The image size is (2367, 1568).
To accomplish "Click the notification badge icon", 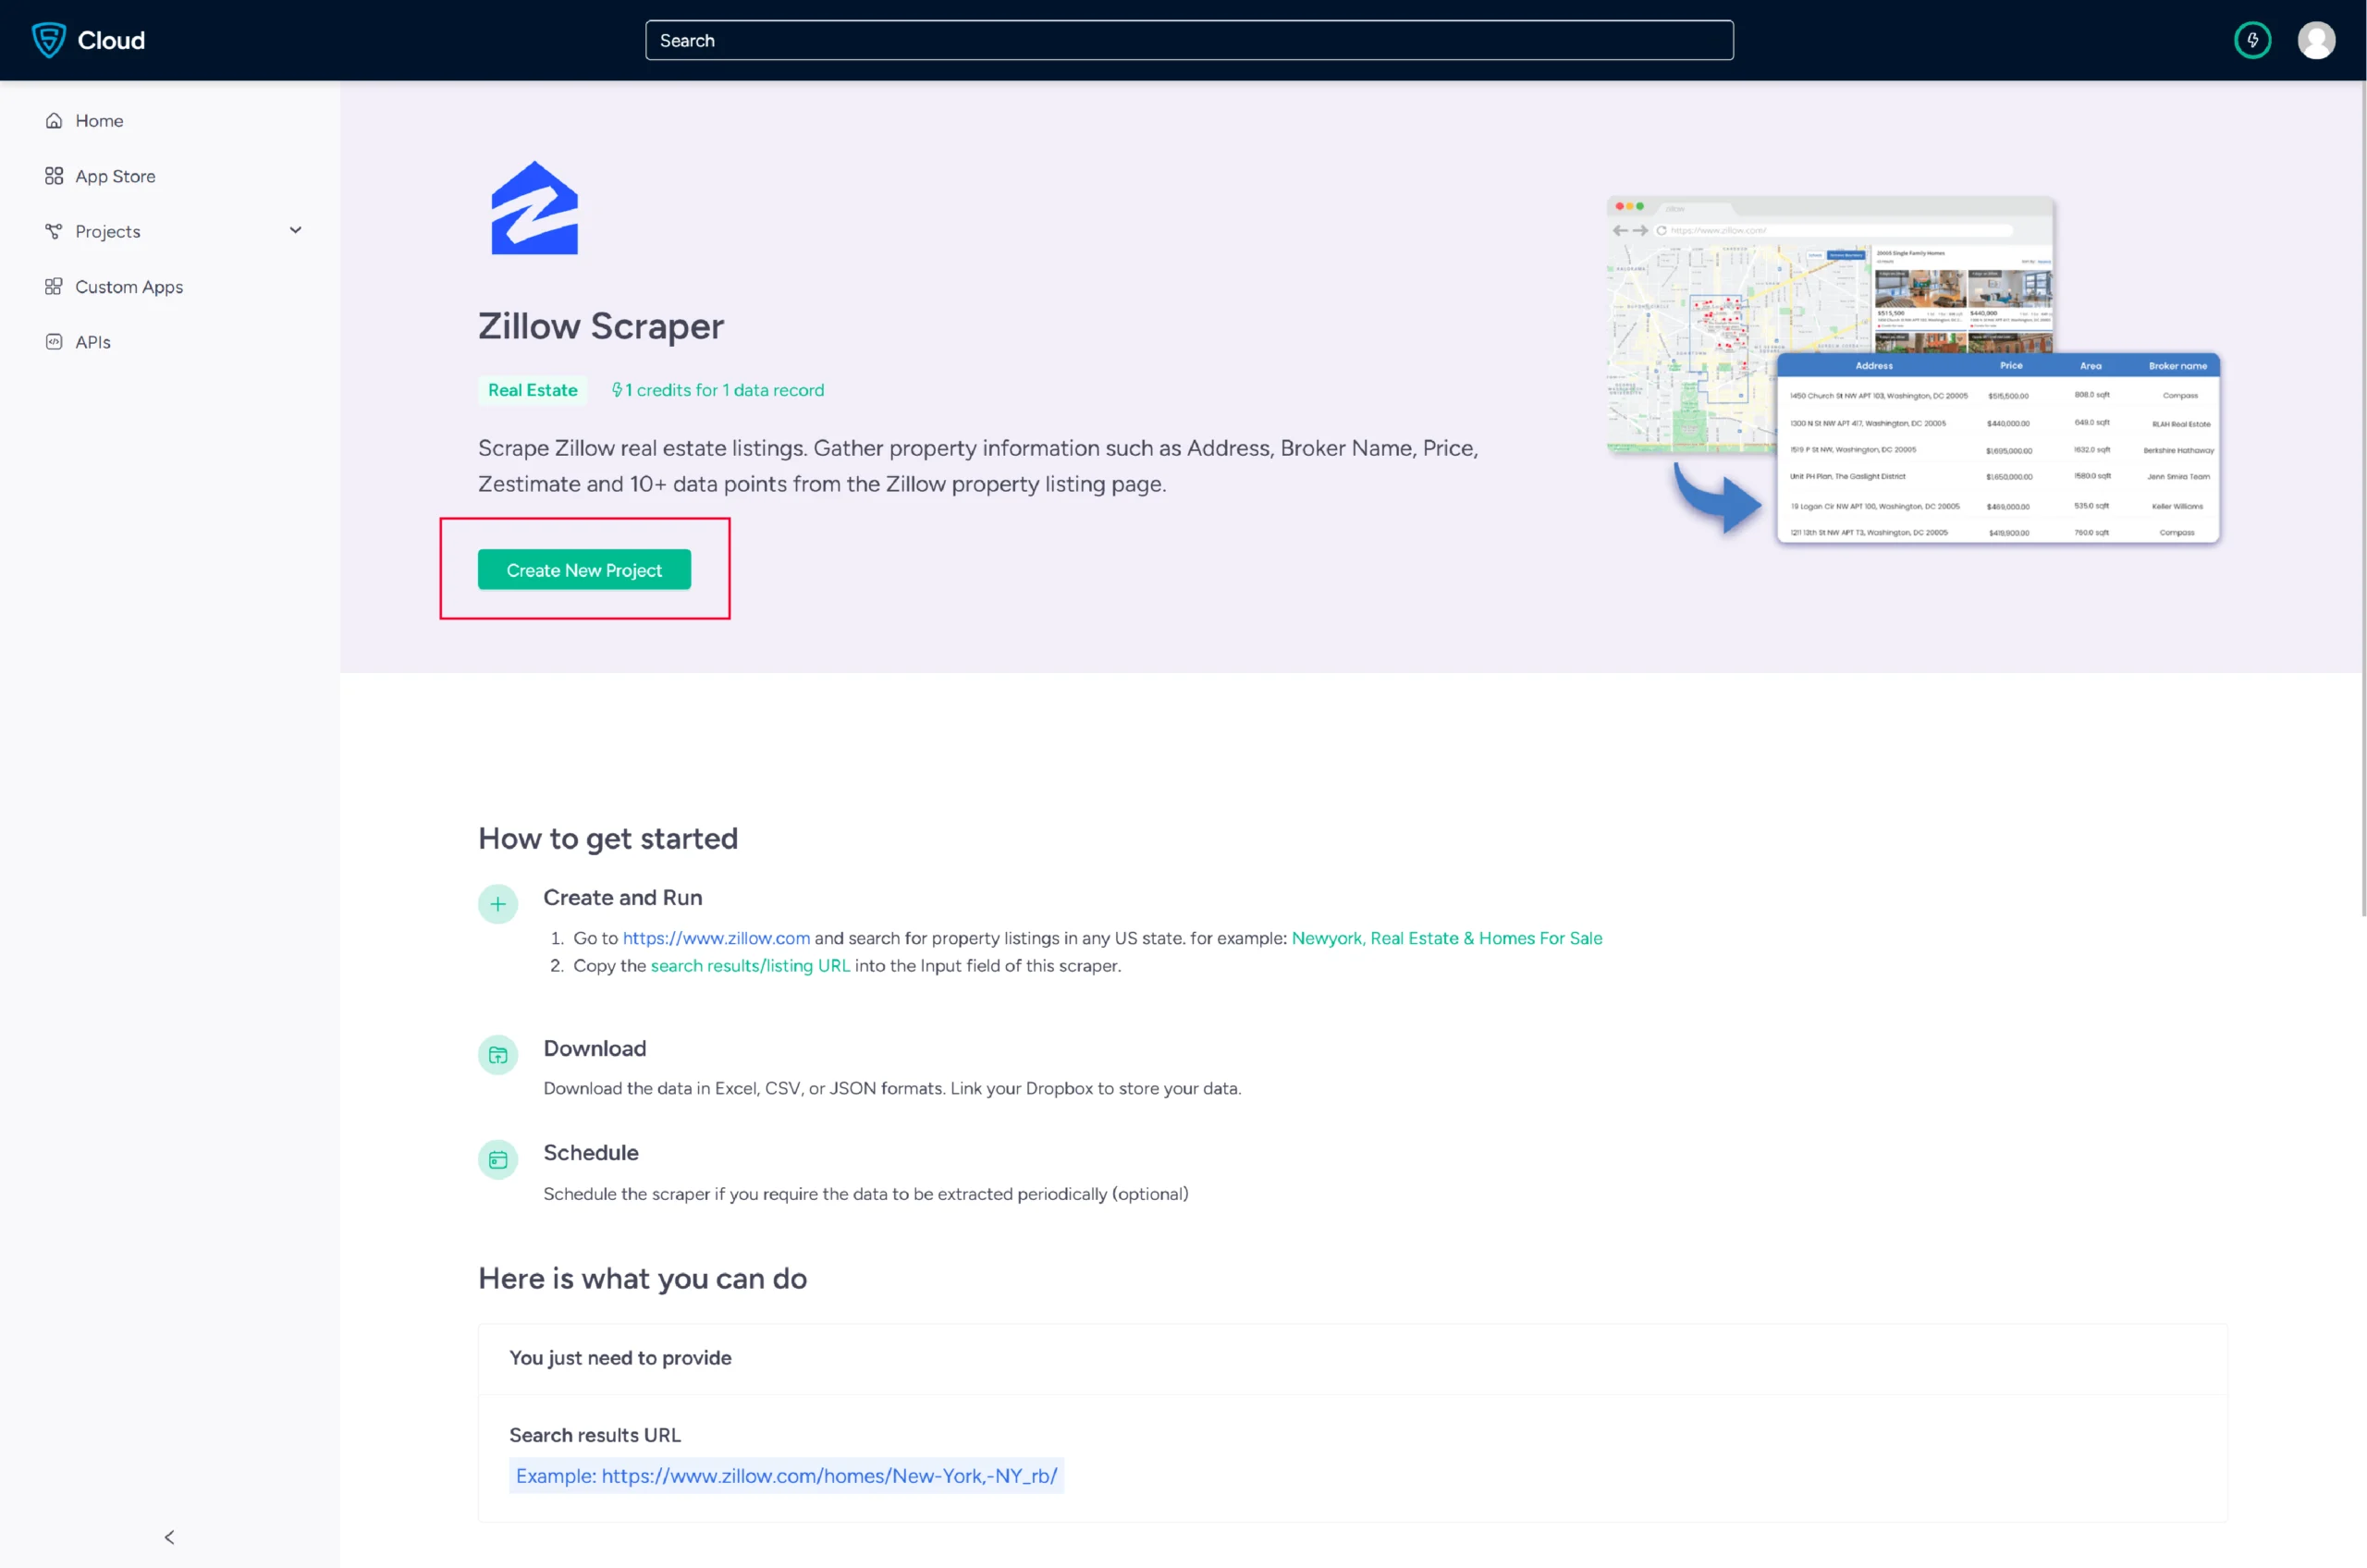I will click(2253, 39).
